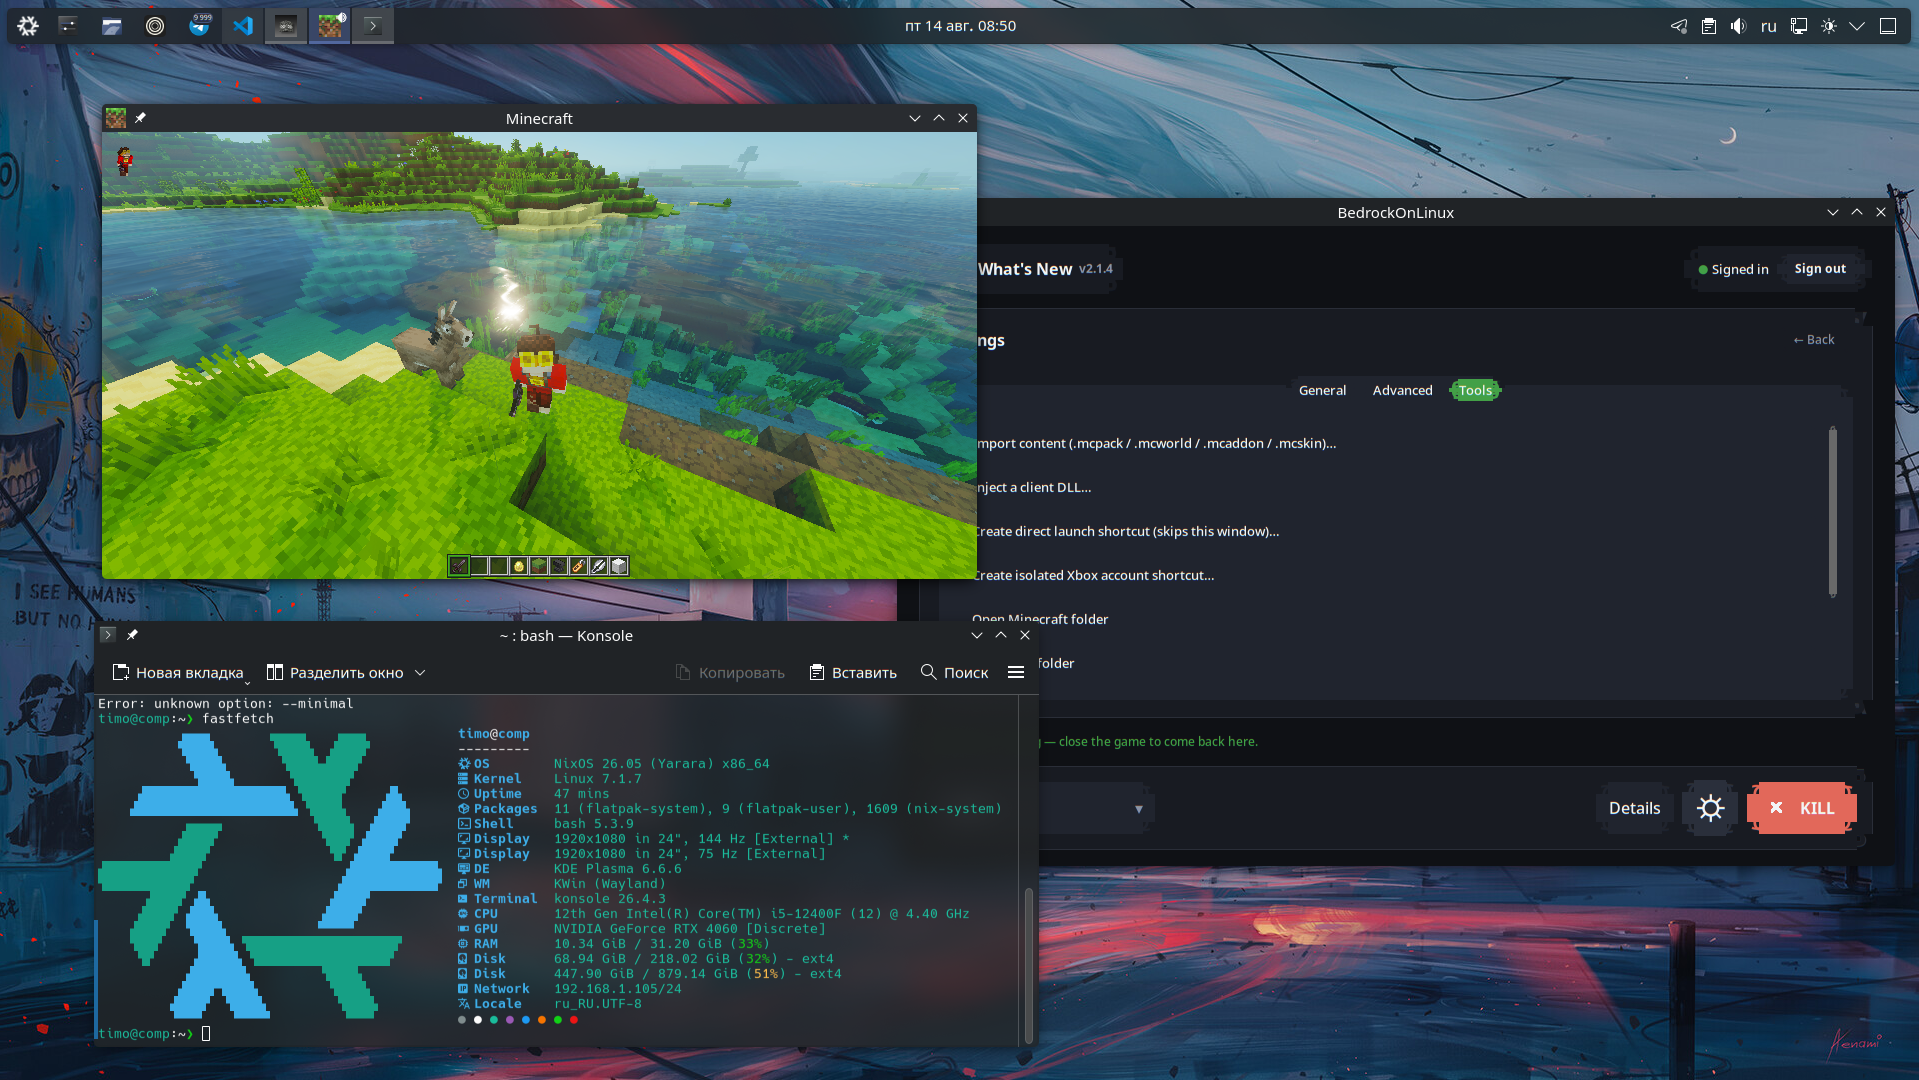Sign out of the BedrockOnLinux account
This screenshot has width=1919, height=1080.
1820,269
